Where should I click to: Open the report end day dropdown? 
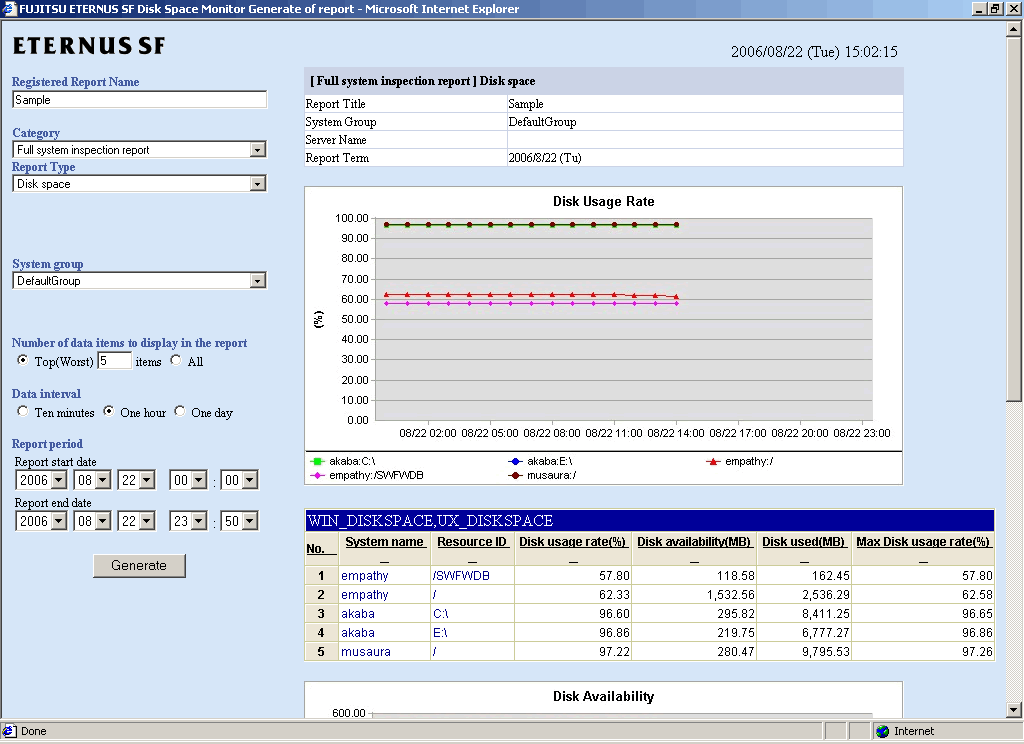tap(147, 521)
